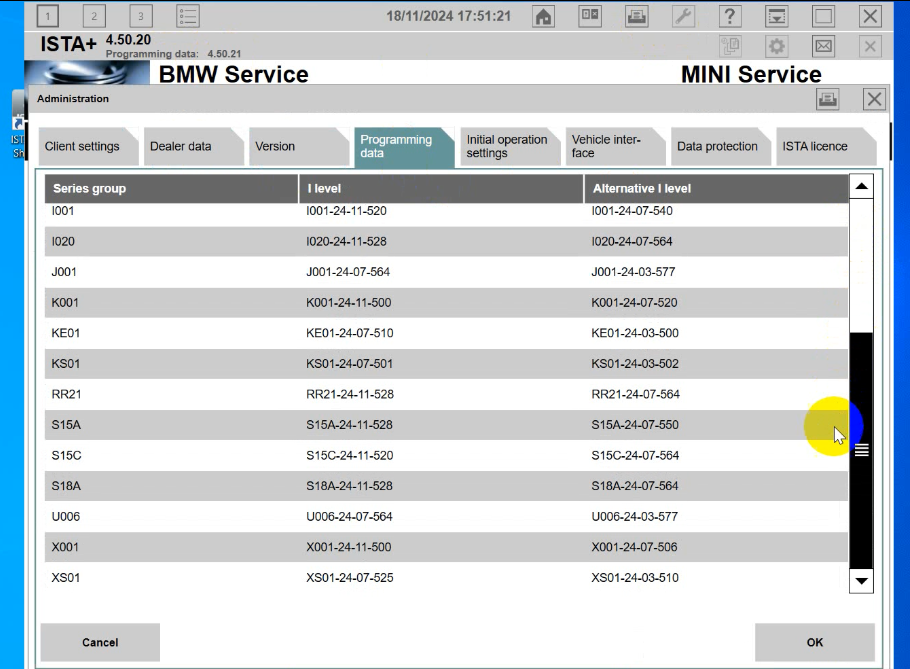Select the XS01 series group cell
This screenshot has height=669, width=910.
[x=66, y=578]
